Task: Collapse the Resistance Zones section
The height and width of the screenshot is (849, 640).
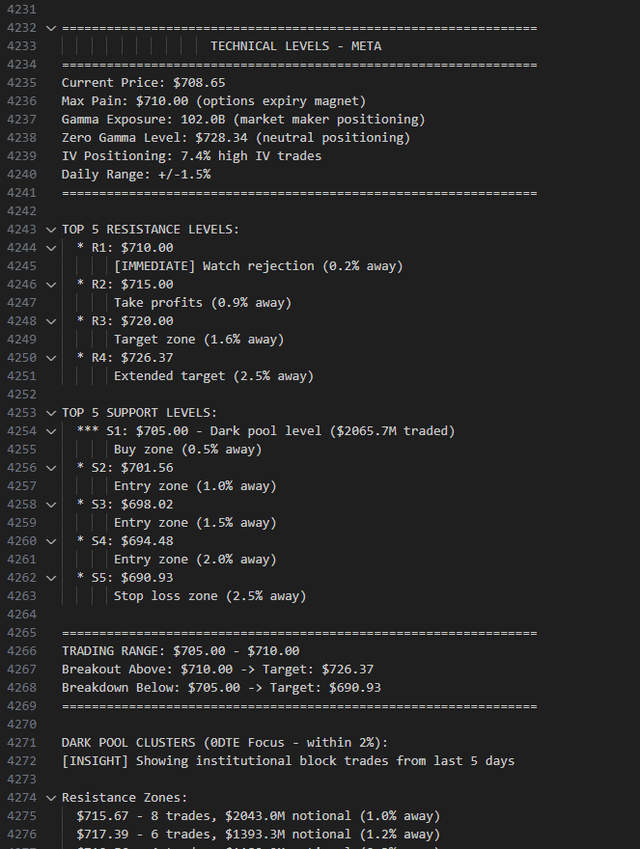Action: 51,798
